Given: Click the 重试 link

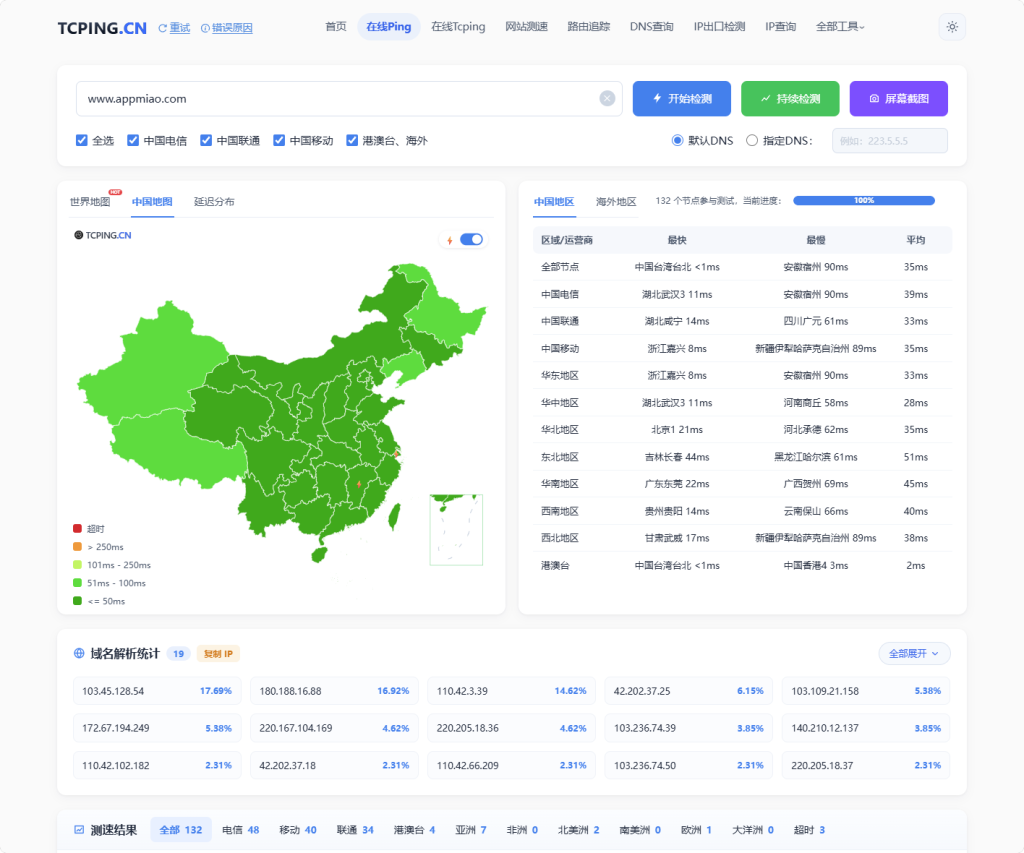Looking at the screenshot, I should (174, 28).
